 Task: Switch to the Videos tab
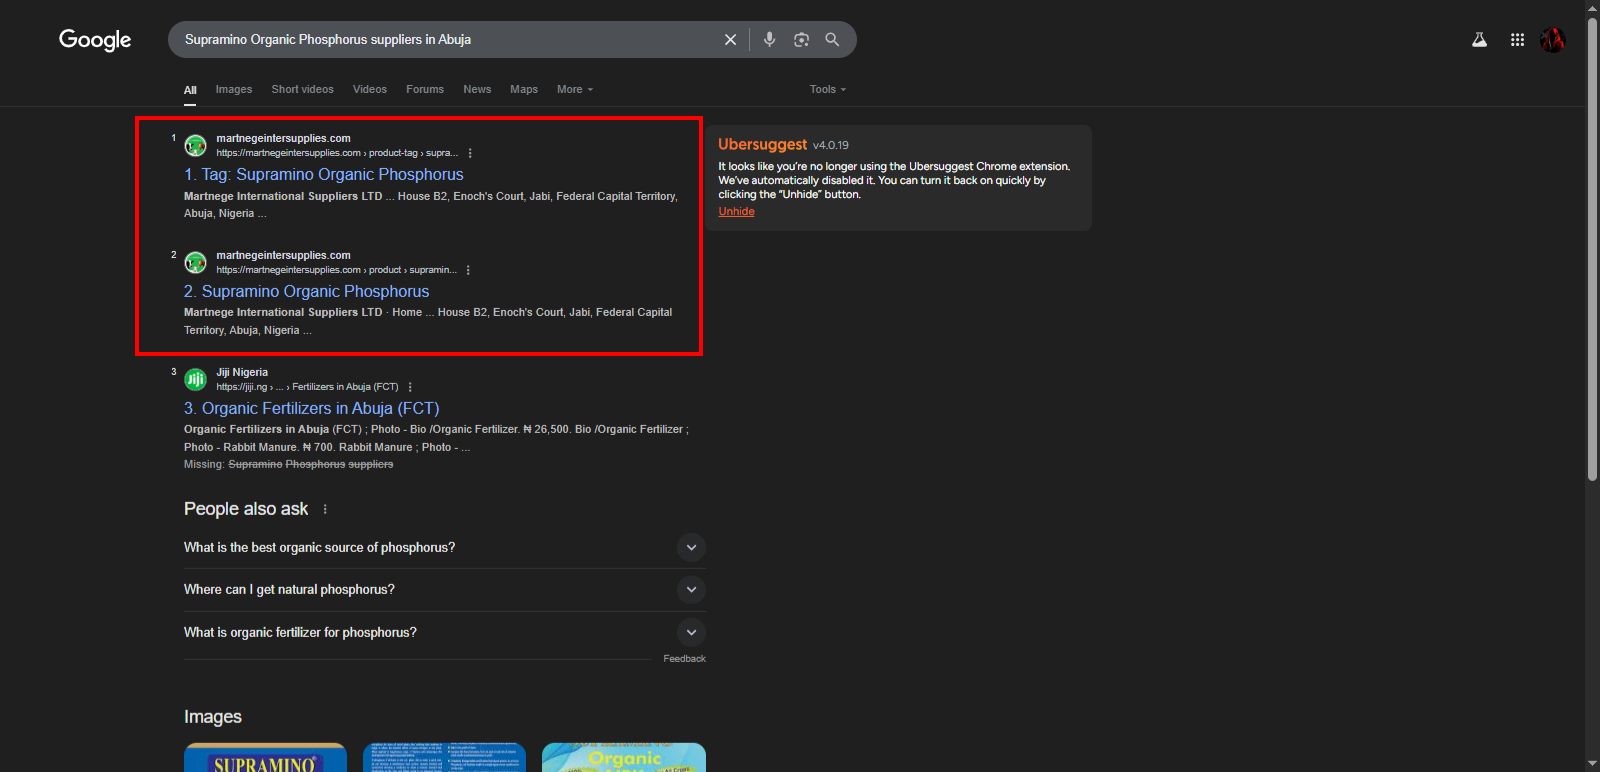click(x=370, y=90)
